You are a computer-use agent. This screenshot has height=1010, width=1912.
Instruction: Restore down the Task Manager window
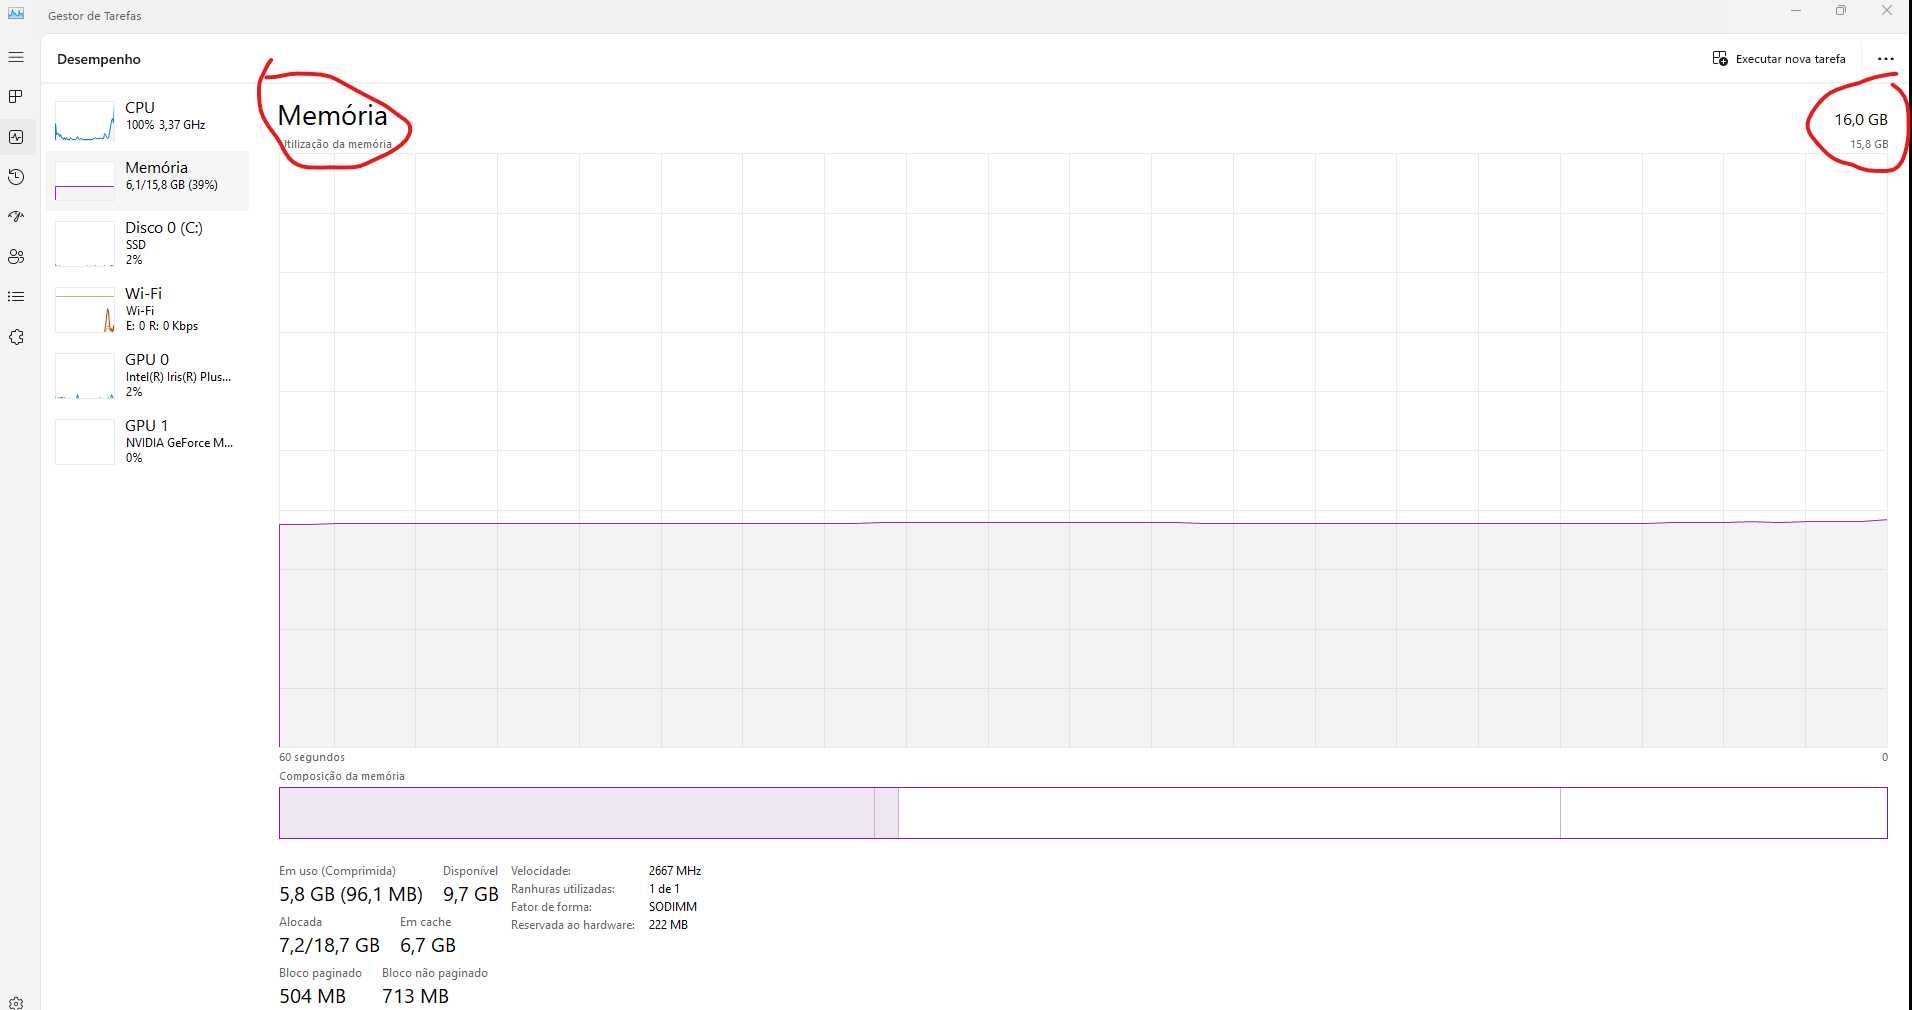(1841, 11)
